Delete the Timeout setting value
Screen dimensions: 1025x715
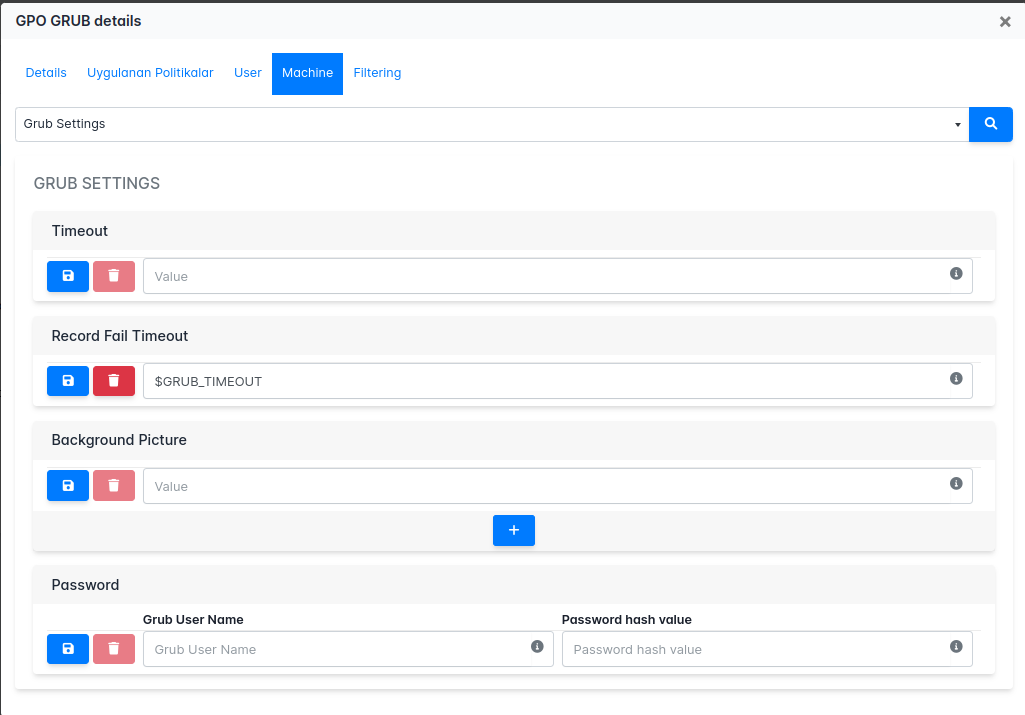point(114,276)
